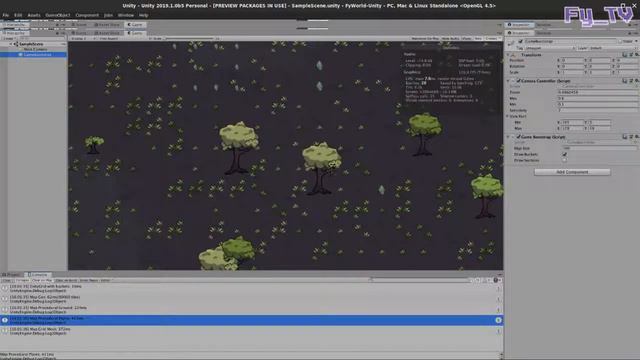
Task: Open Transform preset selector icon
Action: [631, 55]
